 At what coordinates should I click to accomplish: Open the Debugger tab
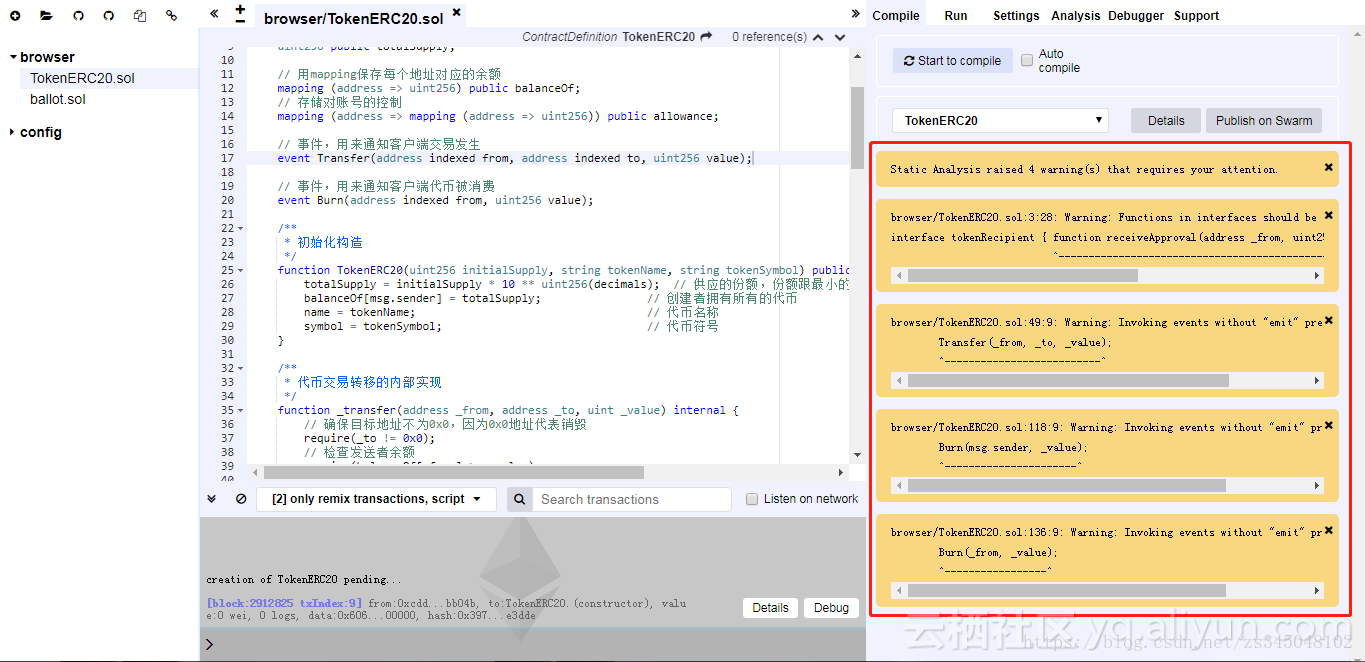1136,16
